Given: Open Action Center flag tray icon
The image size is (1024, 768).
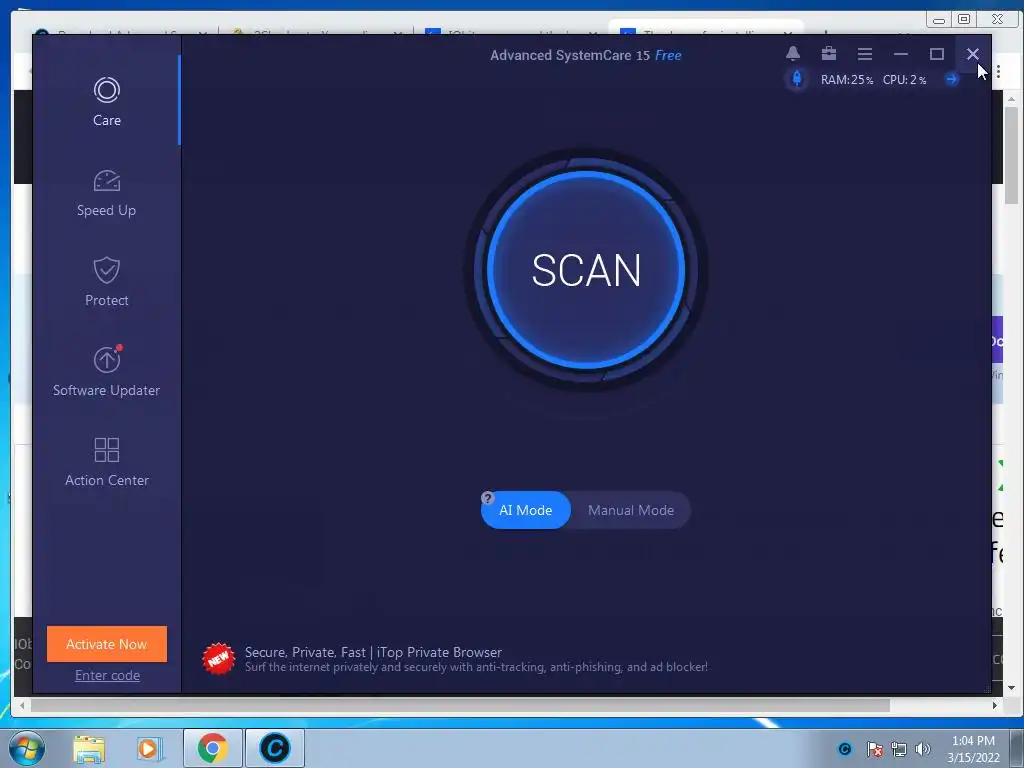Looking at the screenshot, I should pos(874,749).
